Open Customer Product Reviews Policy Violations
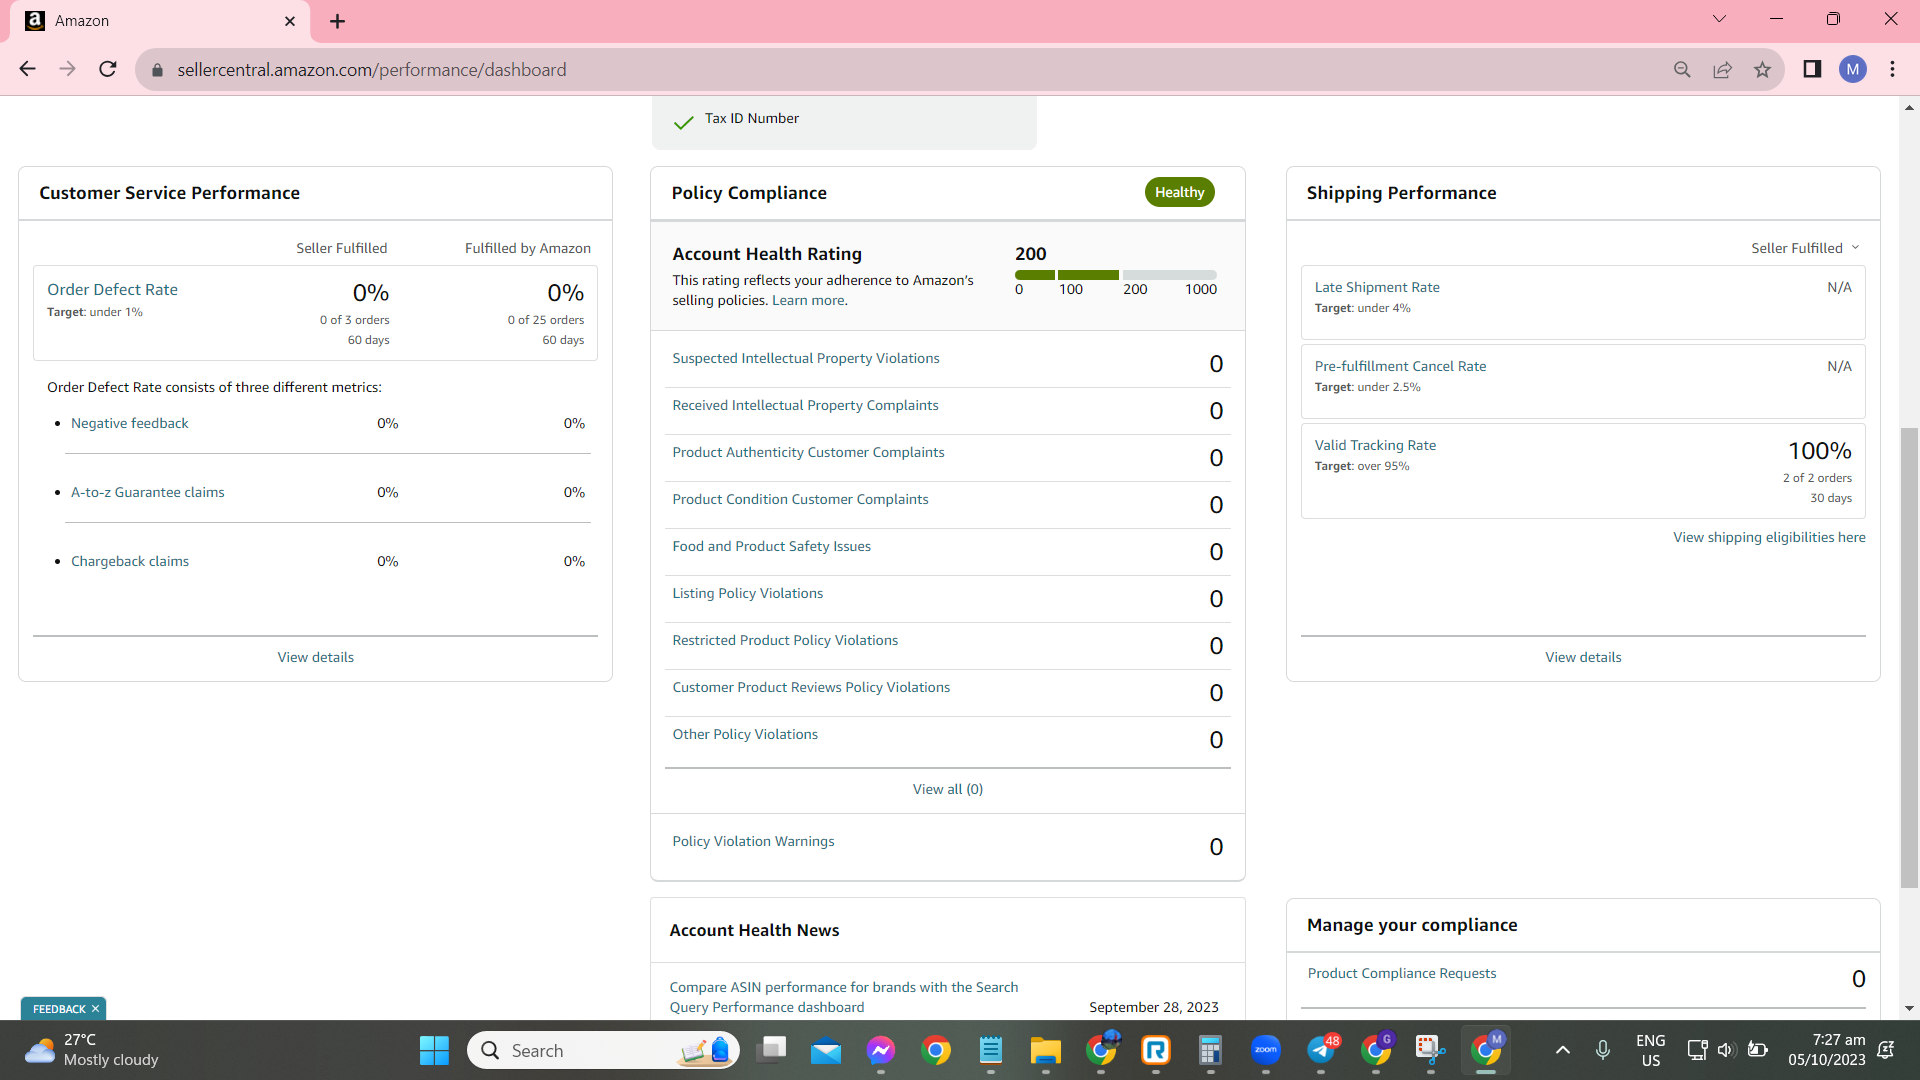Image resolution: width=1920 pixels, height=1080 pixels. click(811, 687)
